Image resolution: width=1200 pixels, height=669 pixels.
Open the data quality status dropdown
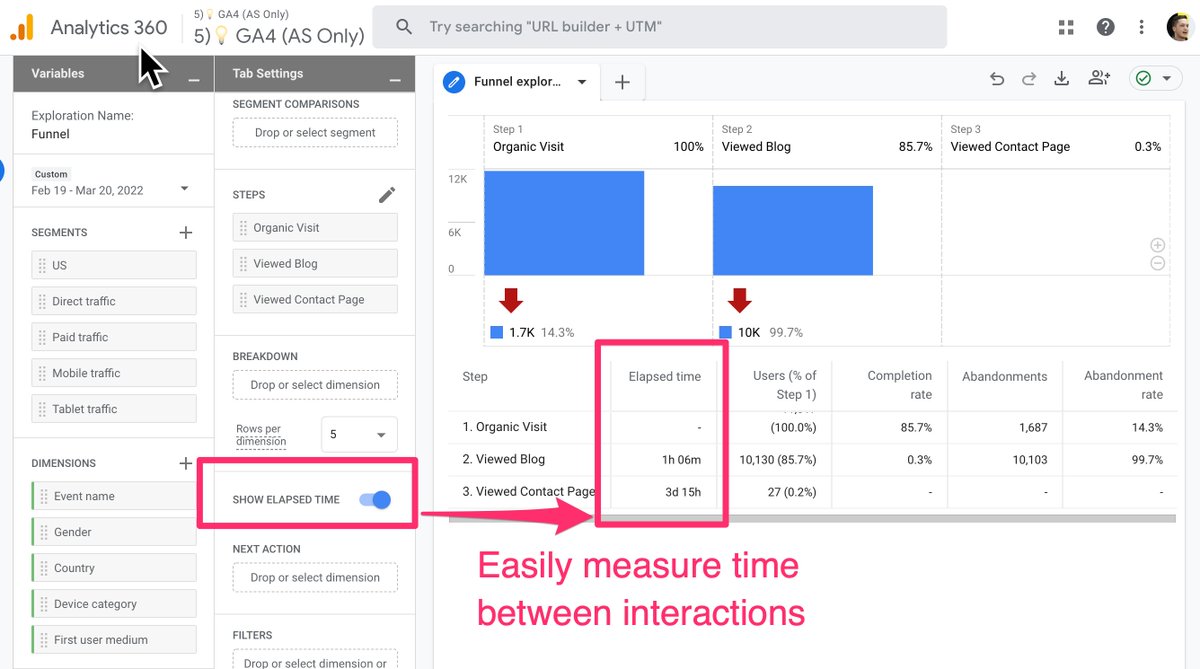tap(1157, 78)
